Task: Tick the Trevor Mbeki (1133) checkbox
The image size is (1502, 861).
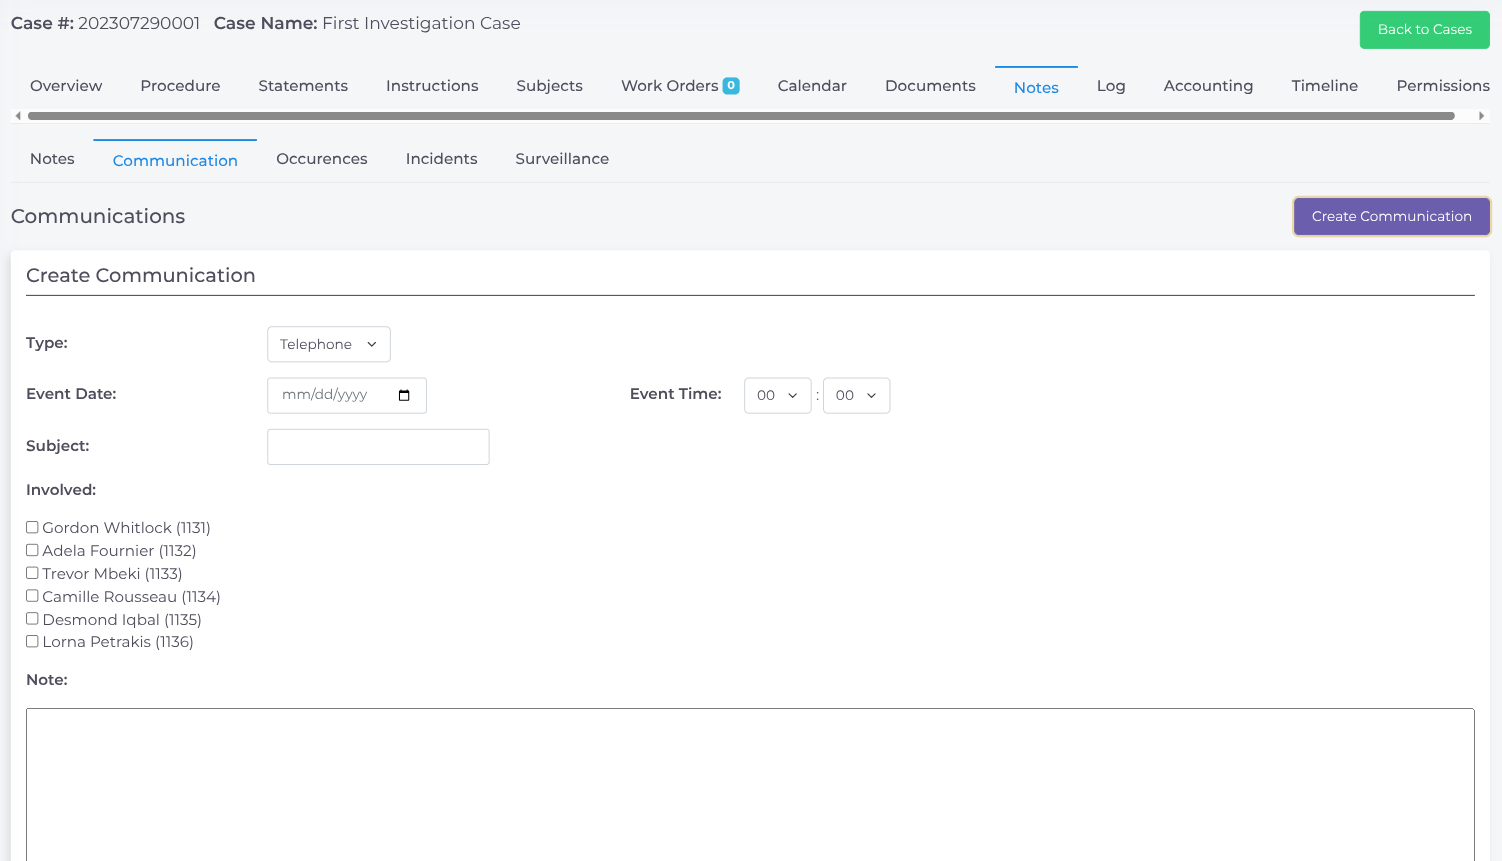Action: coord(32,573)
